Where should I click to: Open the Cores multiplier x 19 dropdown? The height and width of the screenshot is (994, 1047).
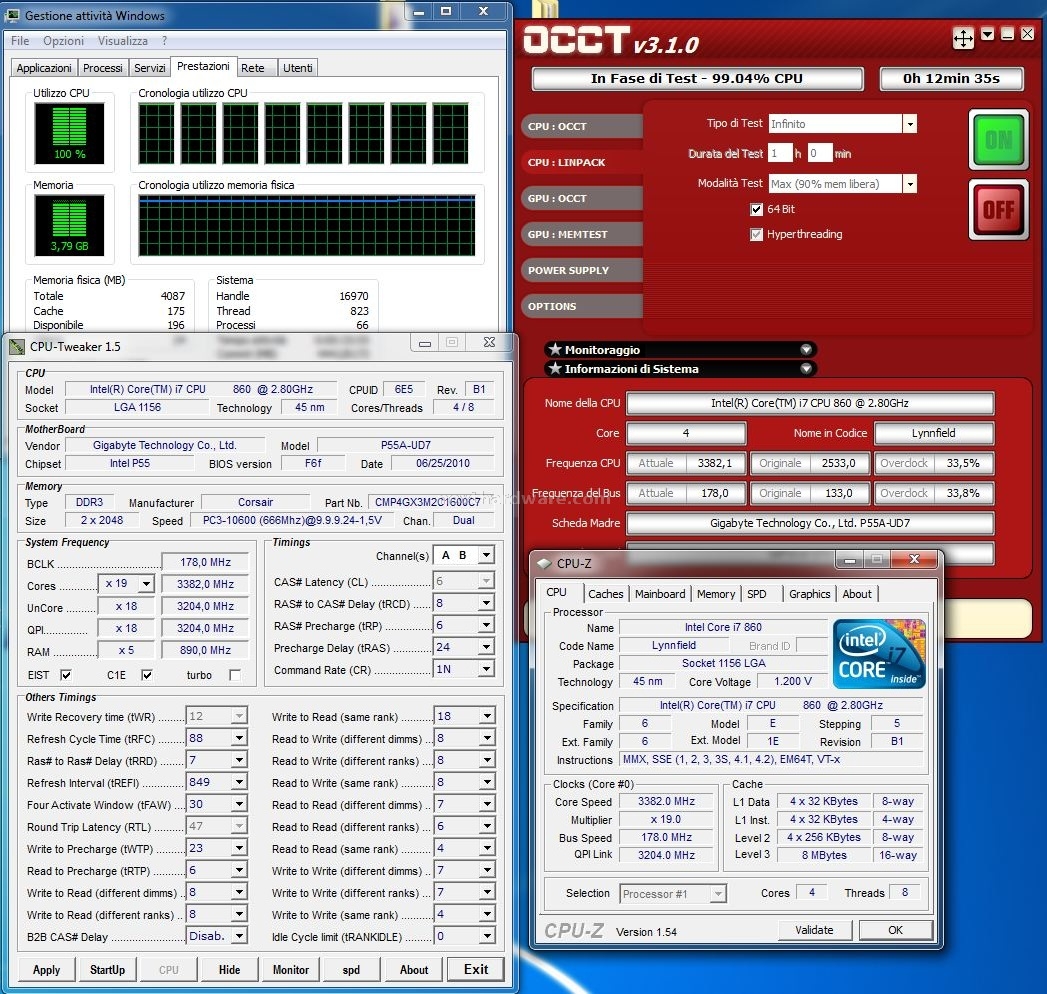pyautogui.click(x=146, y=584)
